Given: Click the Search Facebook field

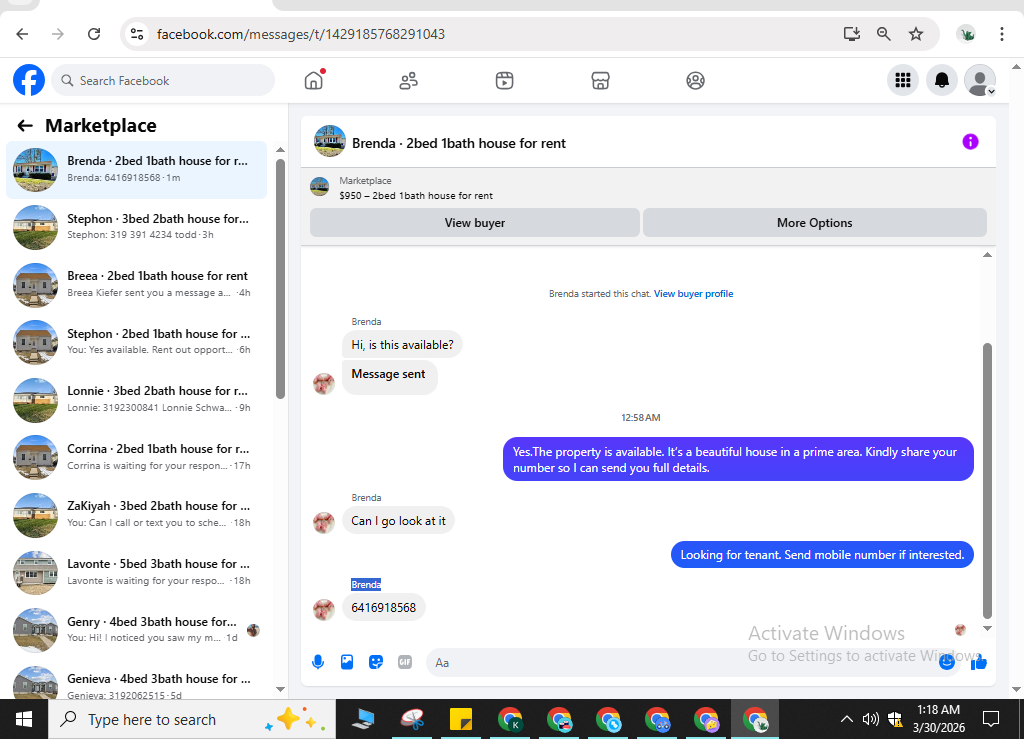Looking at the screenshot, I should (x=163, y=80).
